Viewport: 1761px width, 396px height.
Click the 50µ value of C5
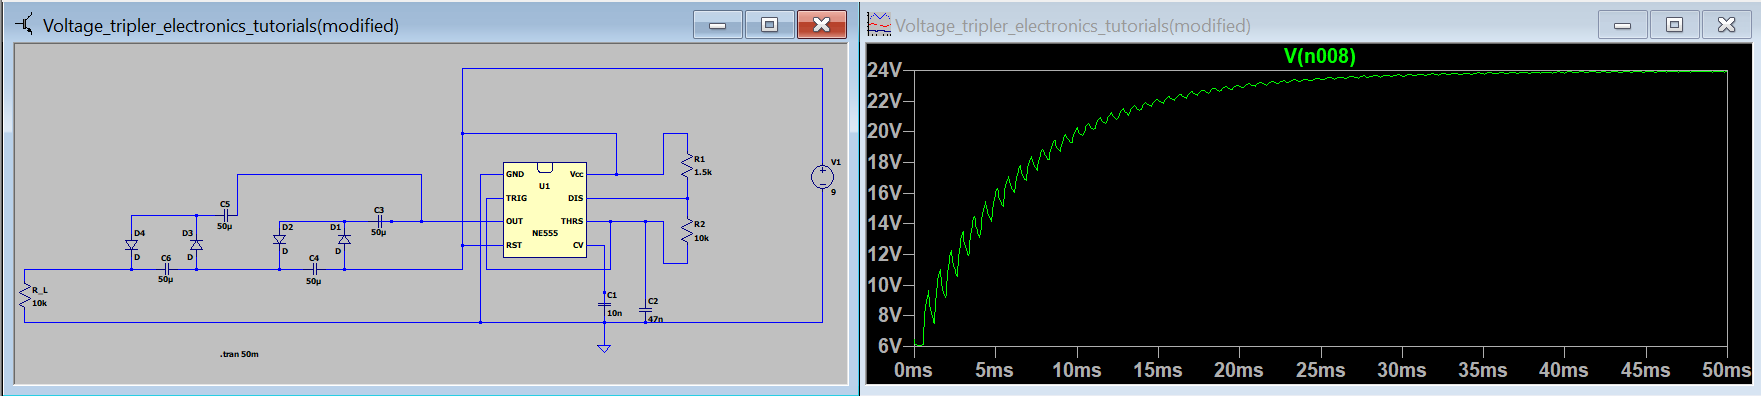(x=225, y=227)
